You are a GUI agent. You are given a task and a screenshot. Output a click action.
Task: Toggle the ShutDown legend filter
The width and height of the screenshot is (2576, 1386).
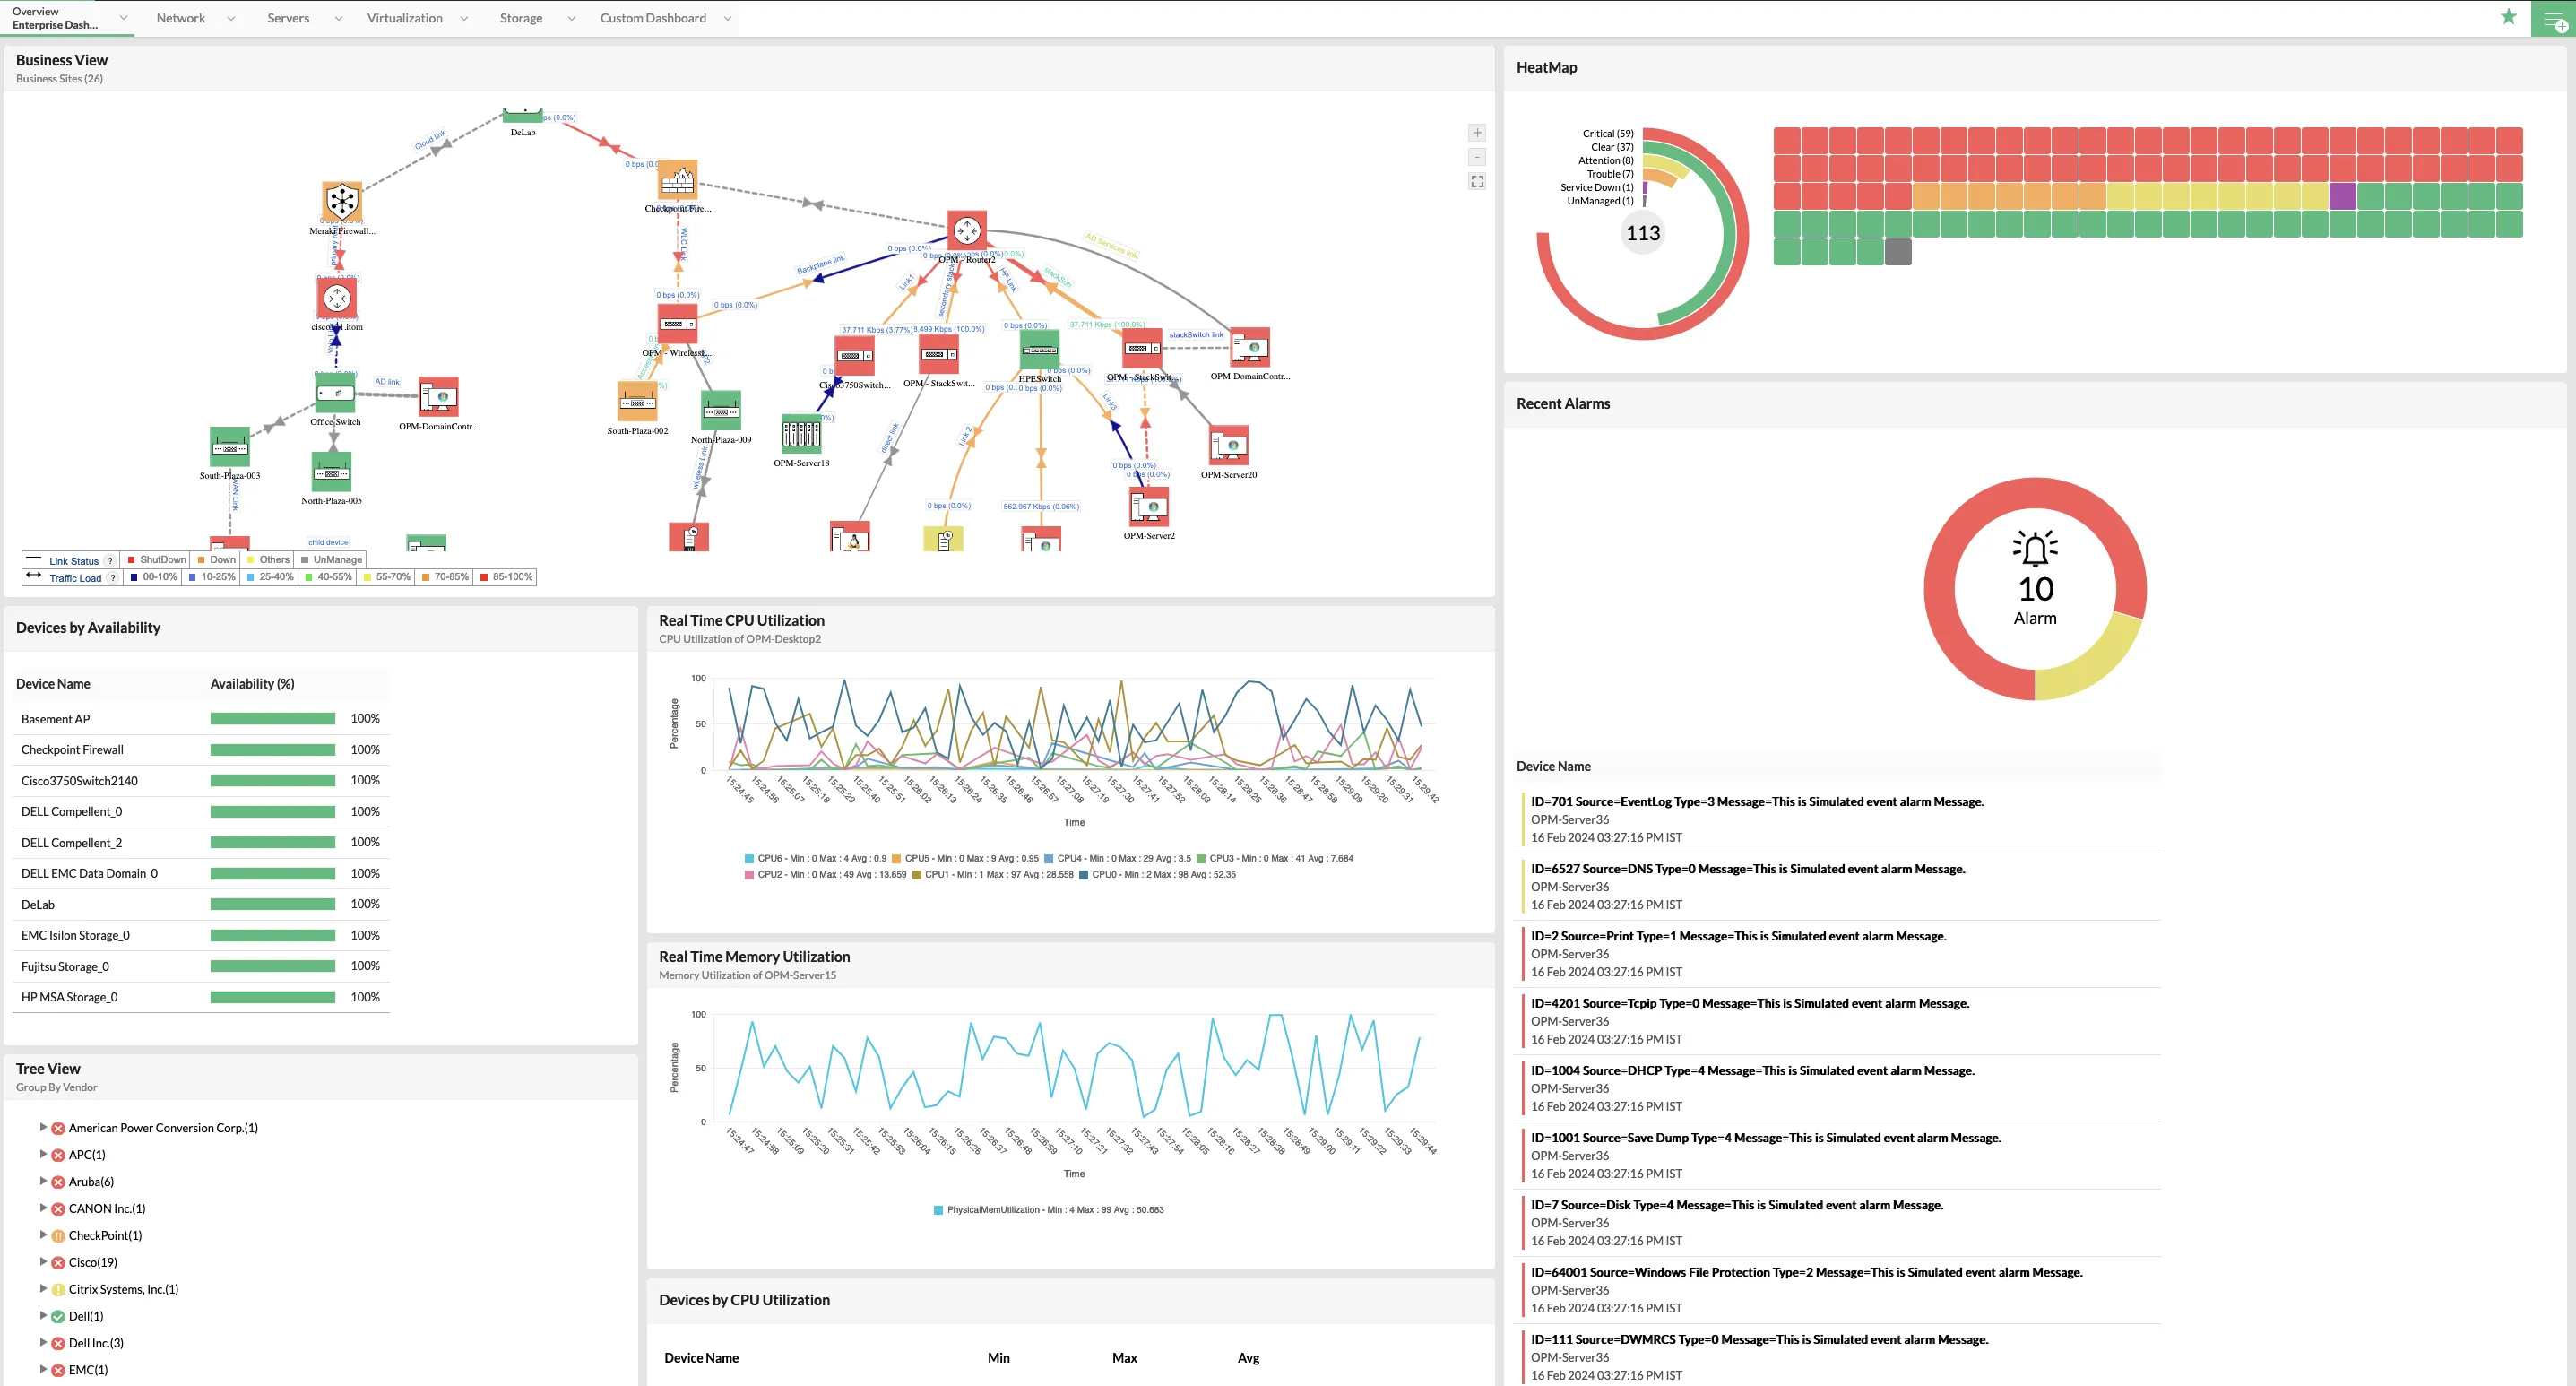156,559
